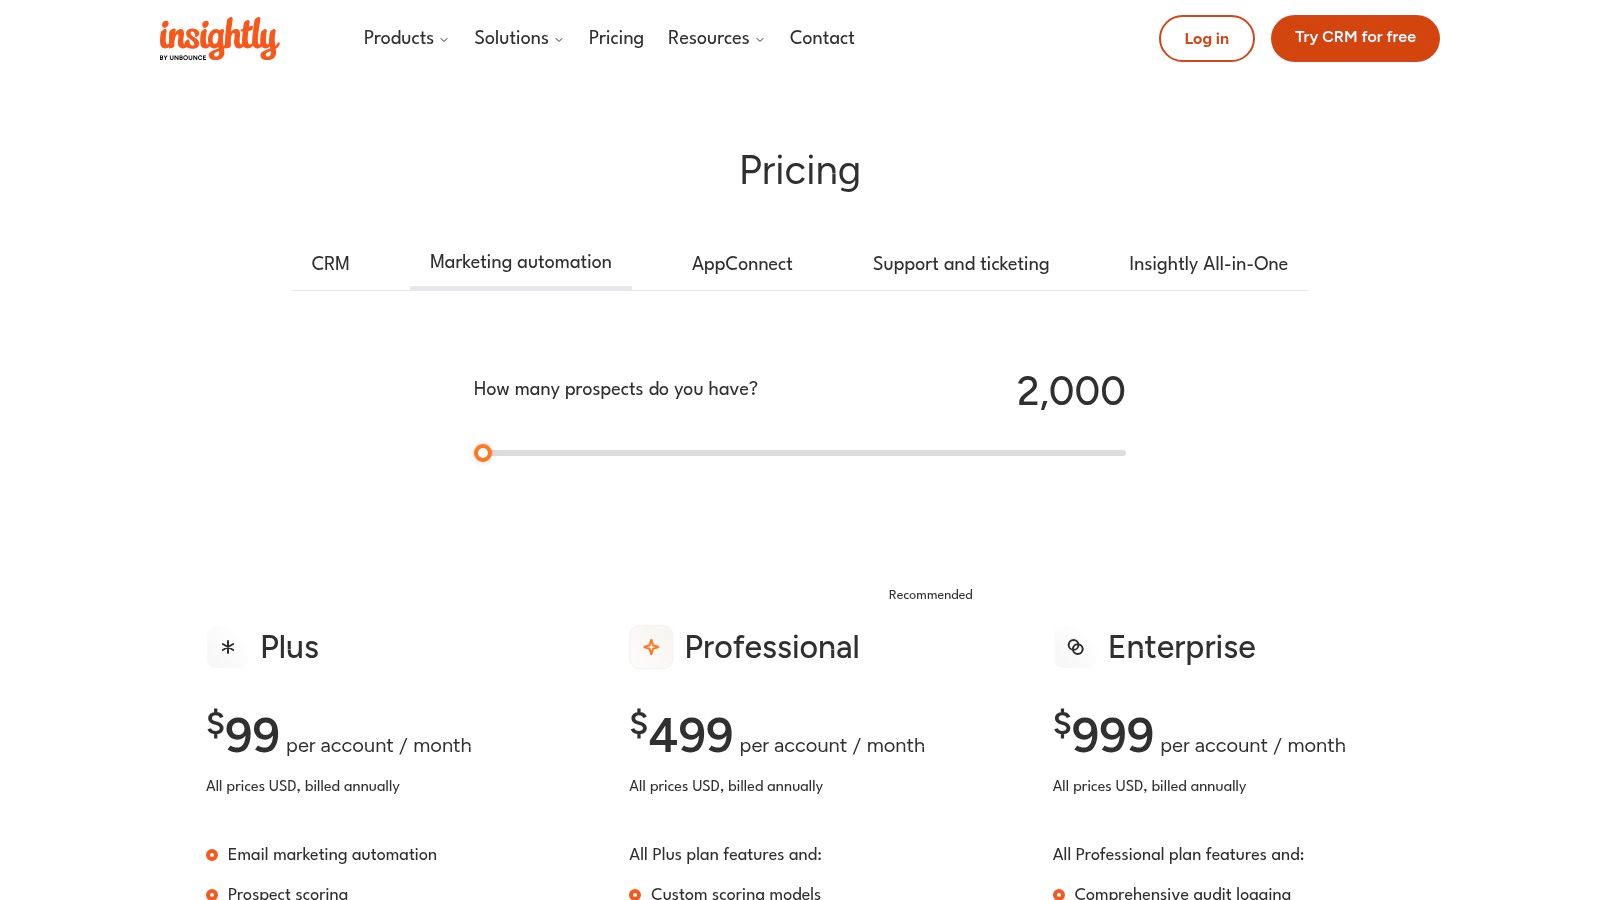1600x900 pixels.
Task: Click the prospects slider handle
Action: (x=483, y=453)
